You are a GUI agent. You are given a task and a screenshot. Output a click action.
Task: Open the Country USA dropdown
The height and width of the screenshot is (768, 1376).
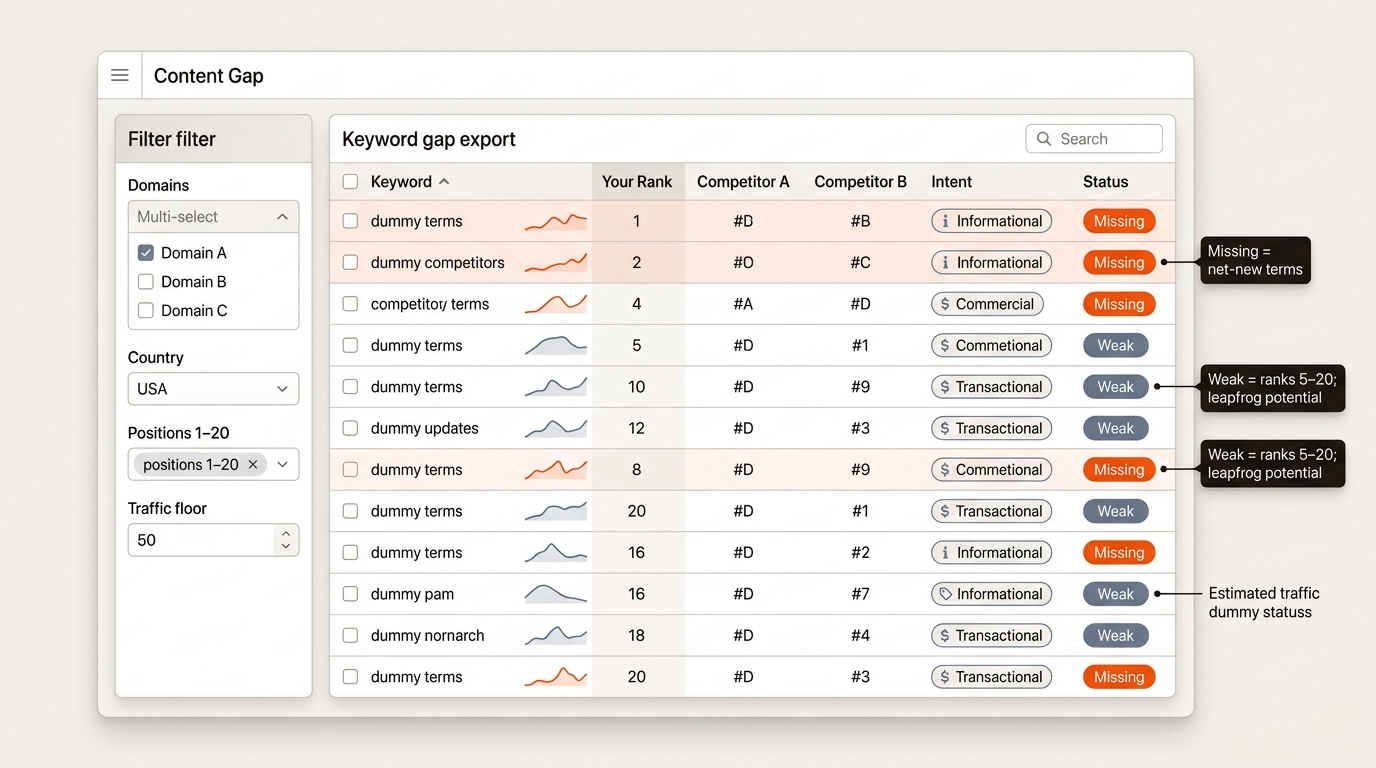click(213, 389)
